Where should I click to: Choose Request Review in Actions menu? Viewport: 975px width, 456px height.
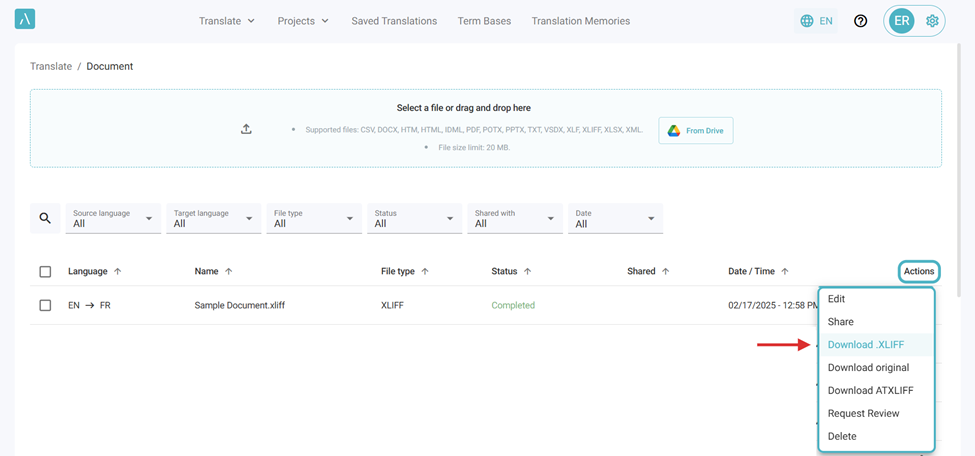click(x=863, y=413)
